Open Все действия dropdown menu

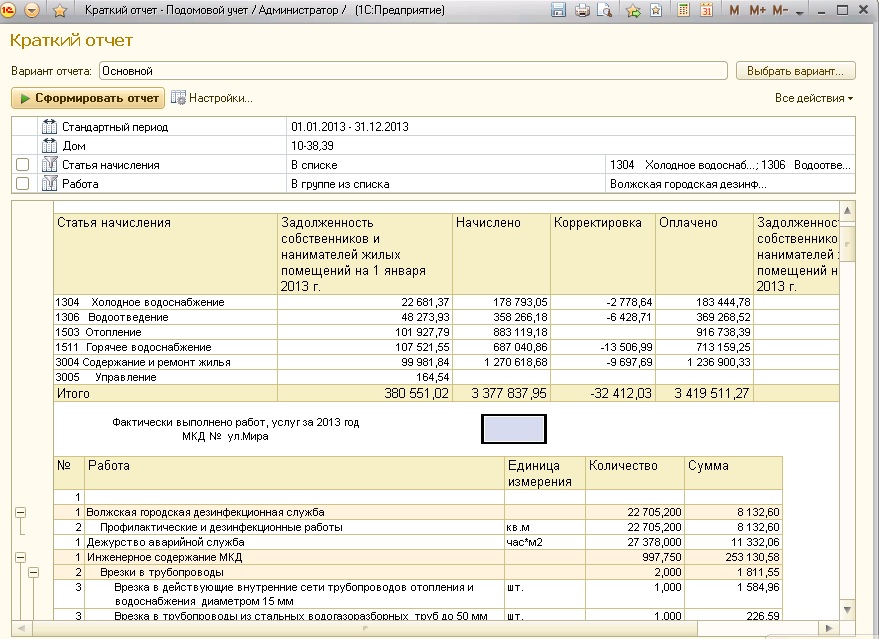coord(814,98)
